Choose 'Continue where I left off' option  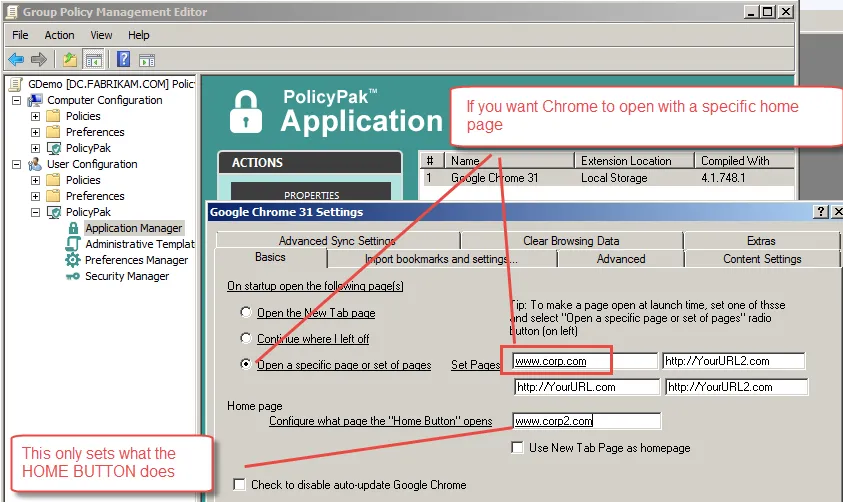246,339
